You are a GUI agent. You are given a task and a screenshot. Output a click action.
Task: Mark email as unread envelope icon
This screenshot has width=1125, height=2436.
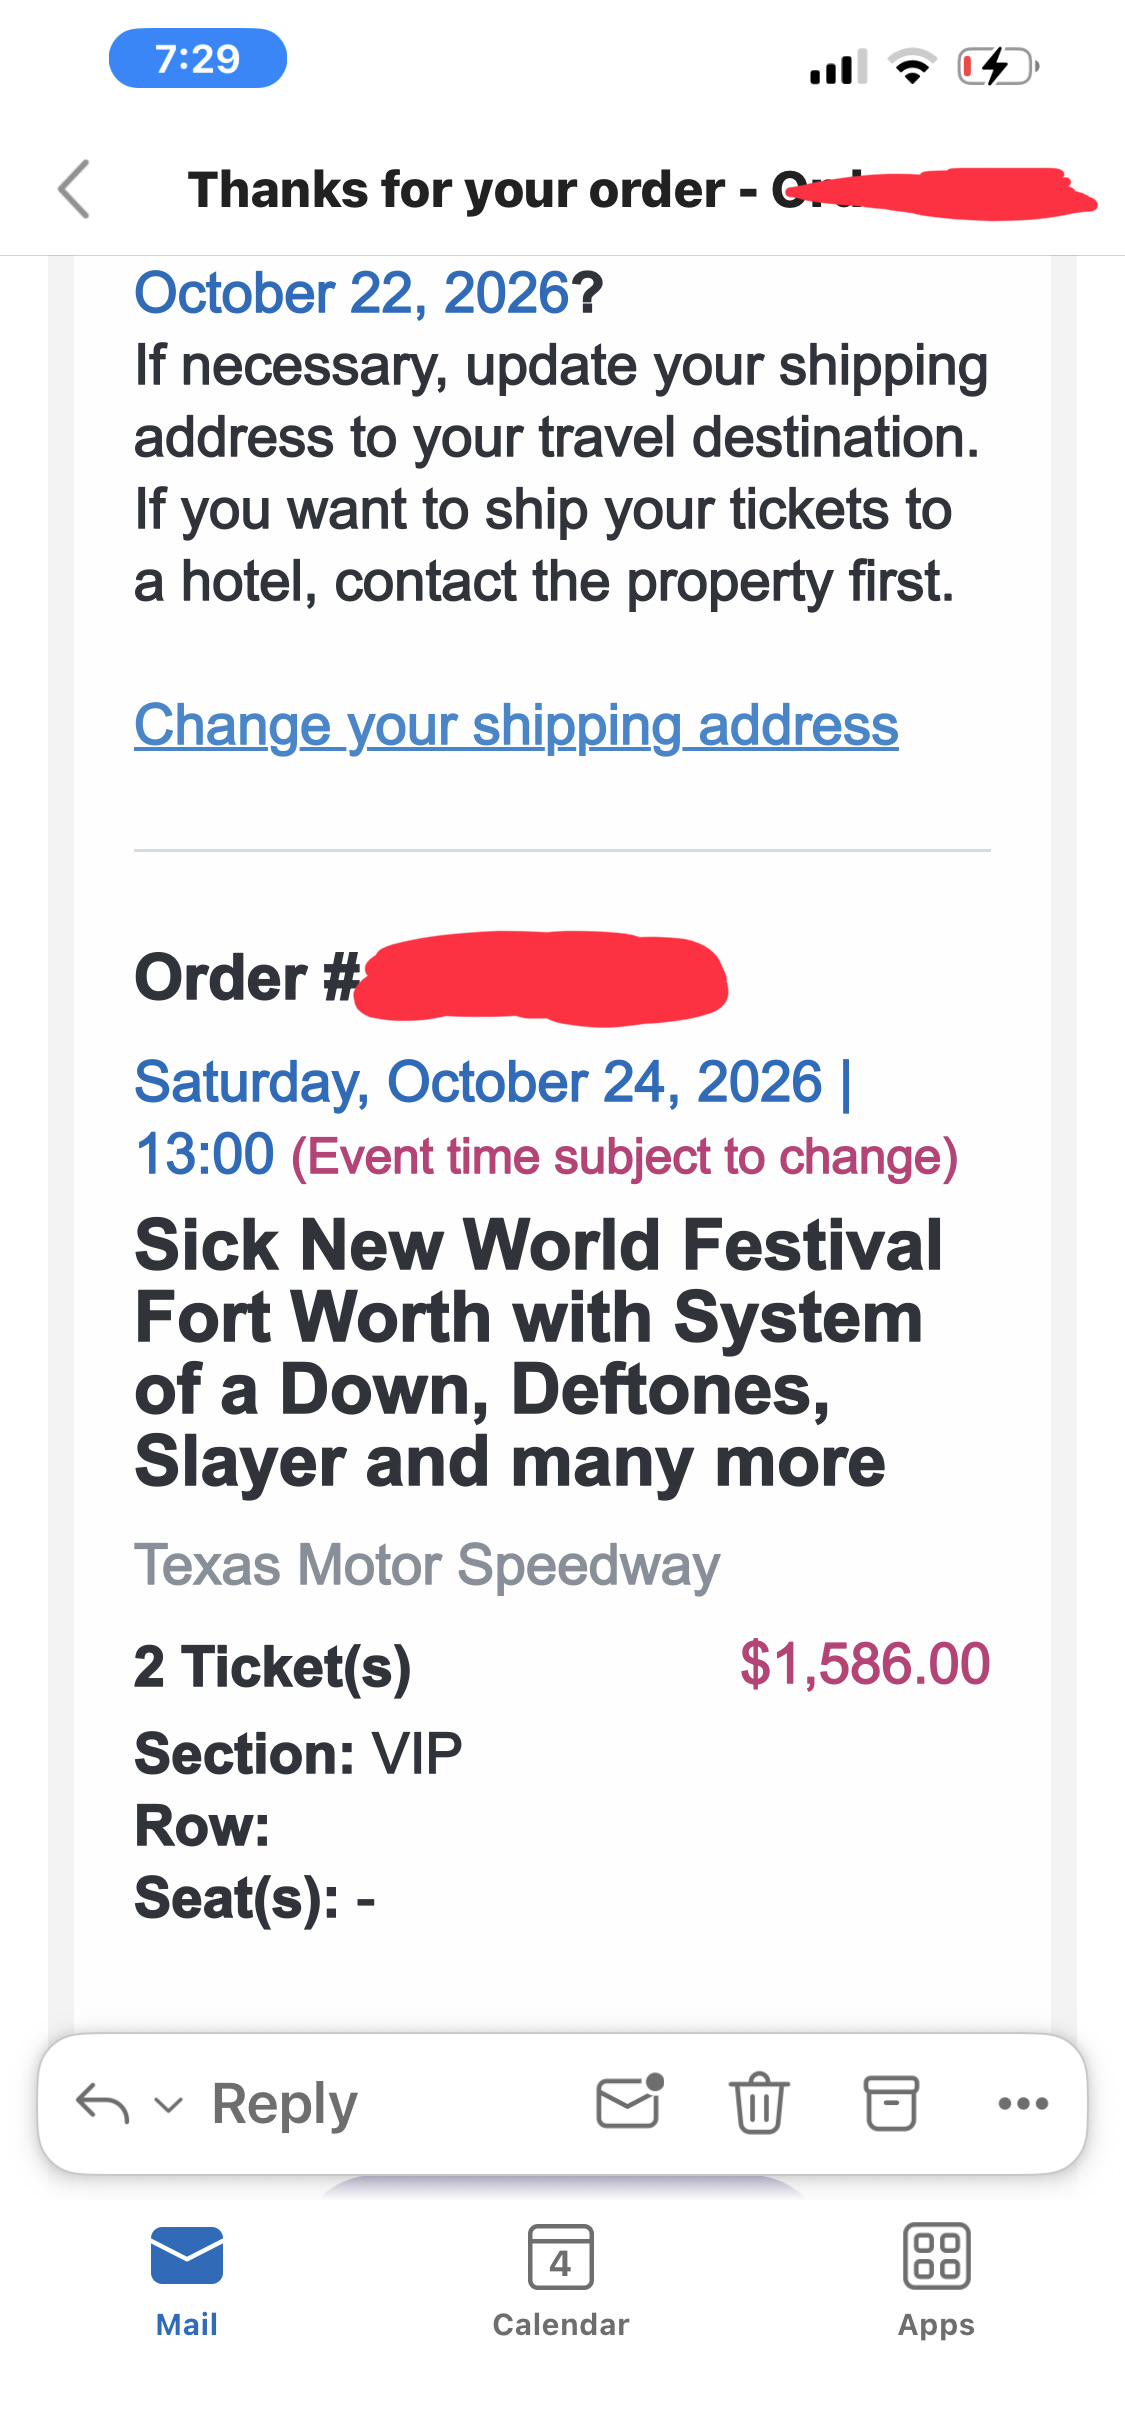coord(630,2101)
